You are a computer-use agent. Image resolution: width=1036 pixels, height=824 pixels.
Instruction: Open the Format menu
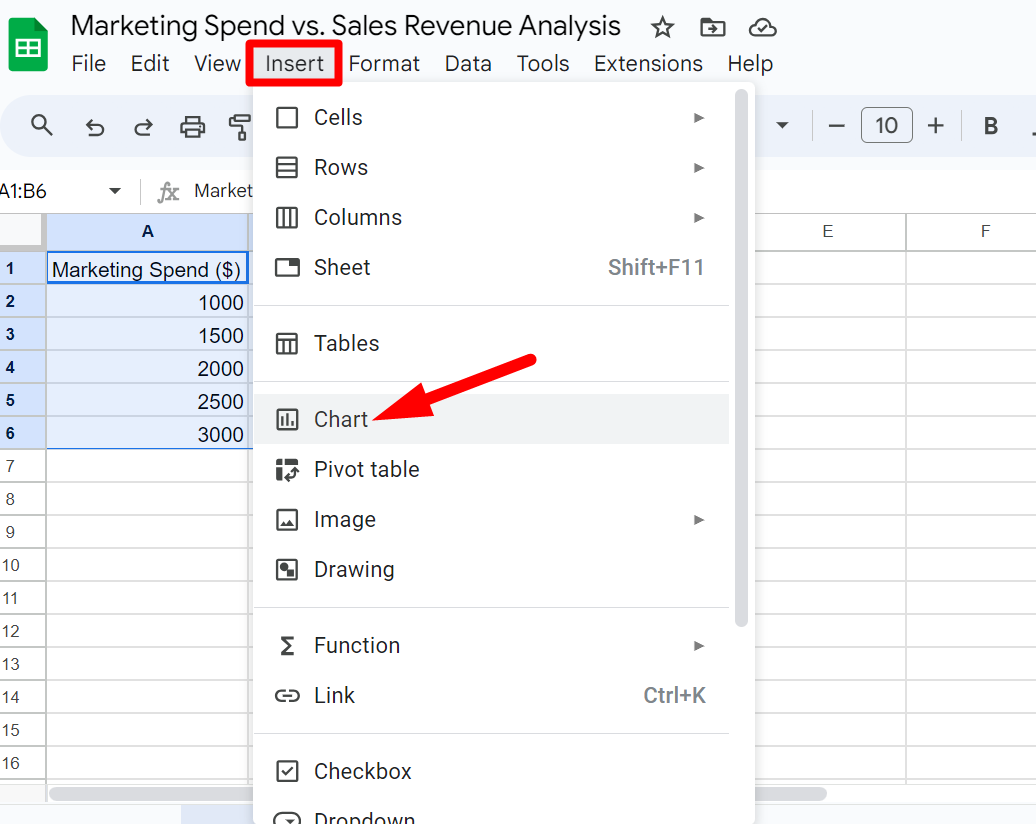384,64
